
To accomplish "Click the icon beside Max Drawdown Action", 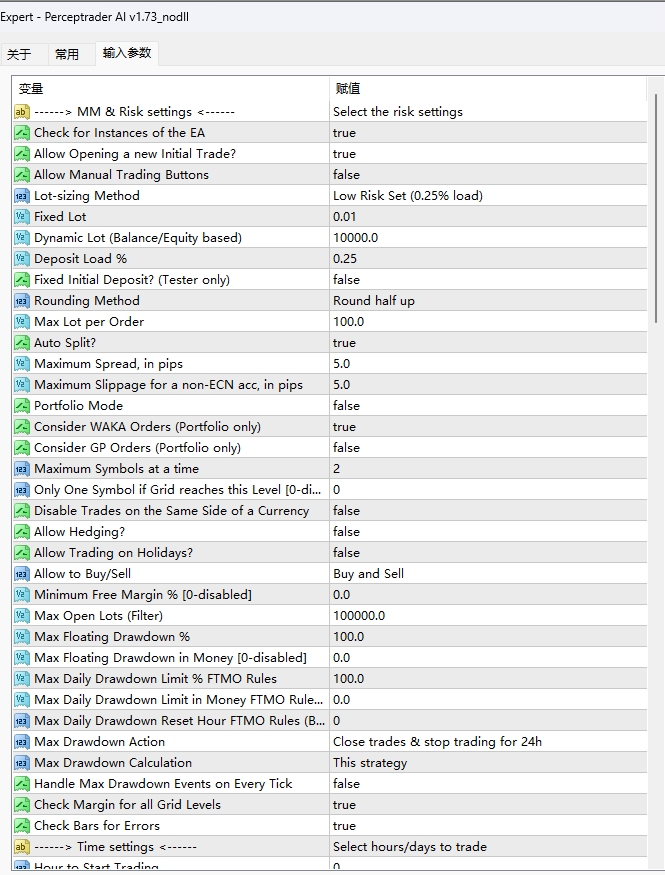I will coord(21,742).
